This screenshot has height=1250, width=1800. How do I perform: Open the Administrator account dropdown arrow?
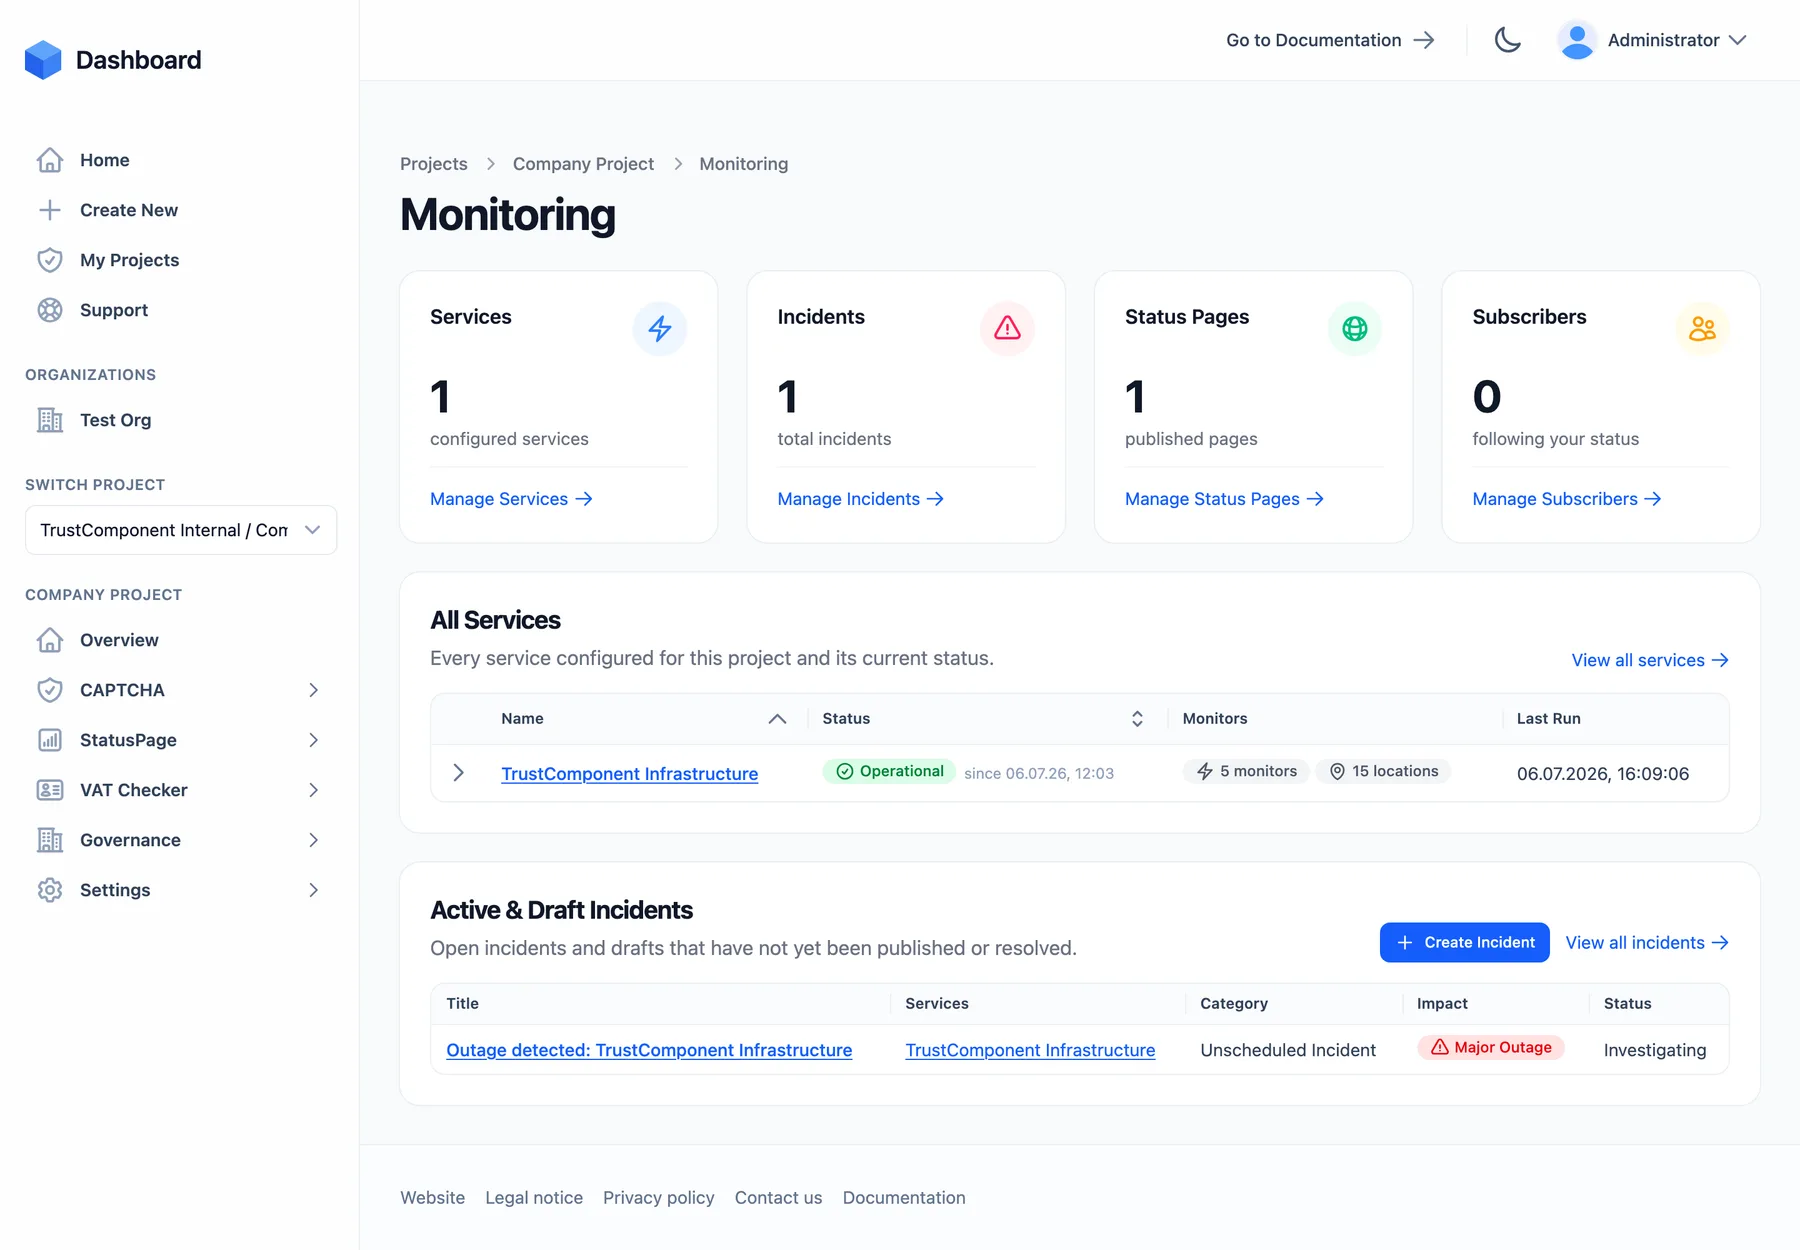coord(1737,40)
